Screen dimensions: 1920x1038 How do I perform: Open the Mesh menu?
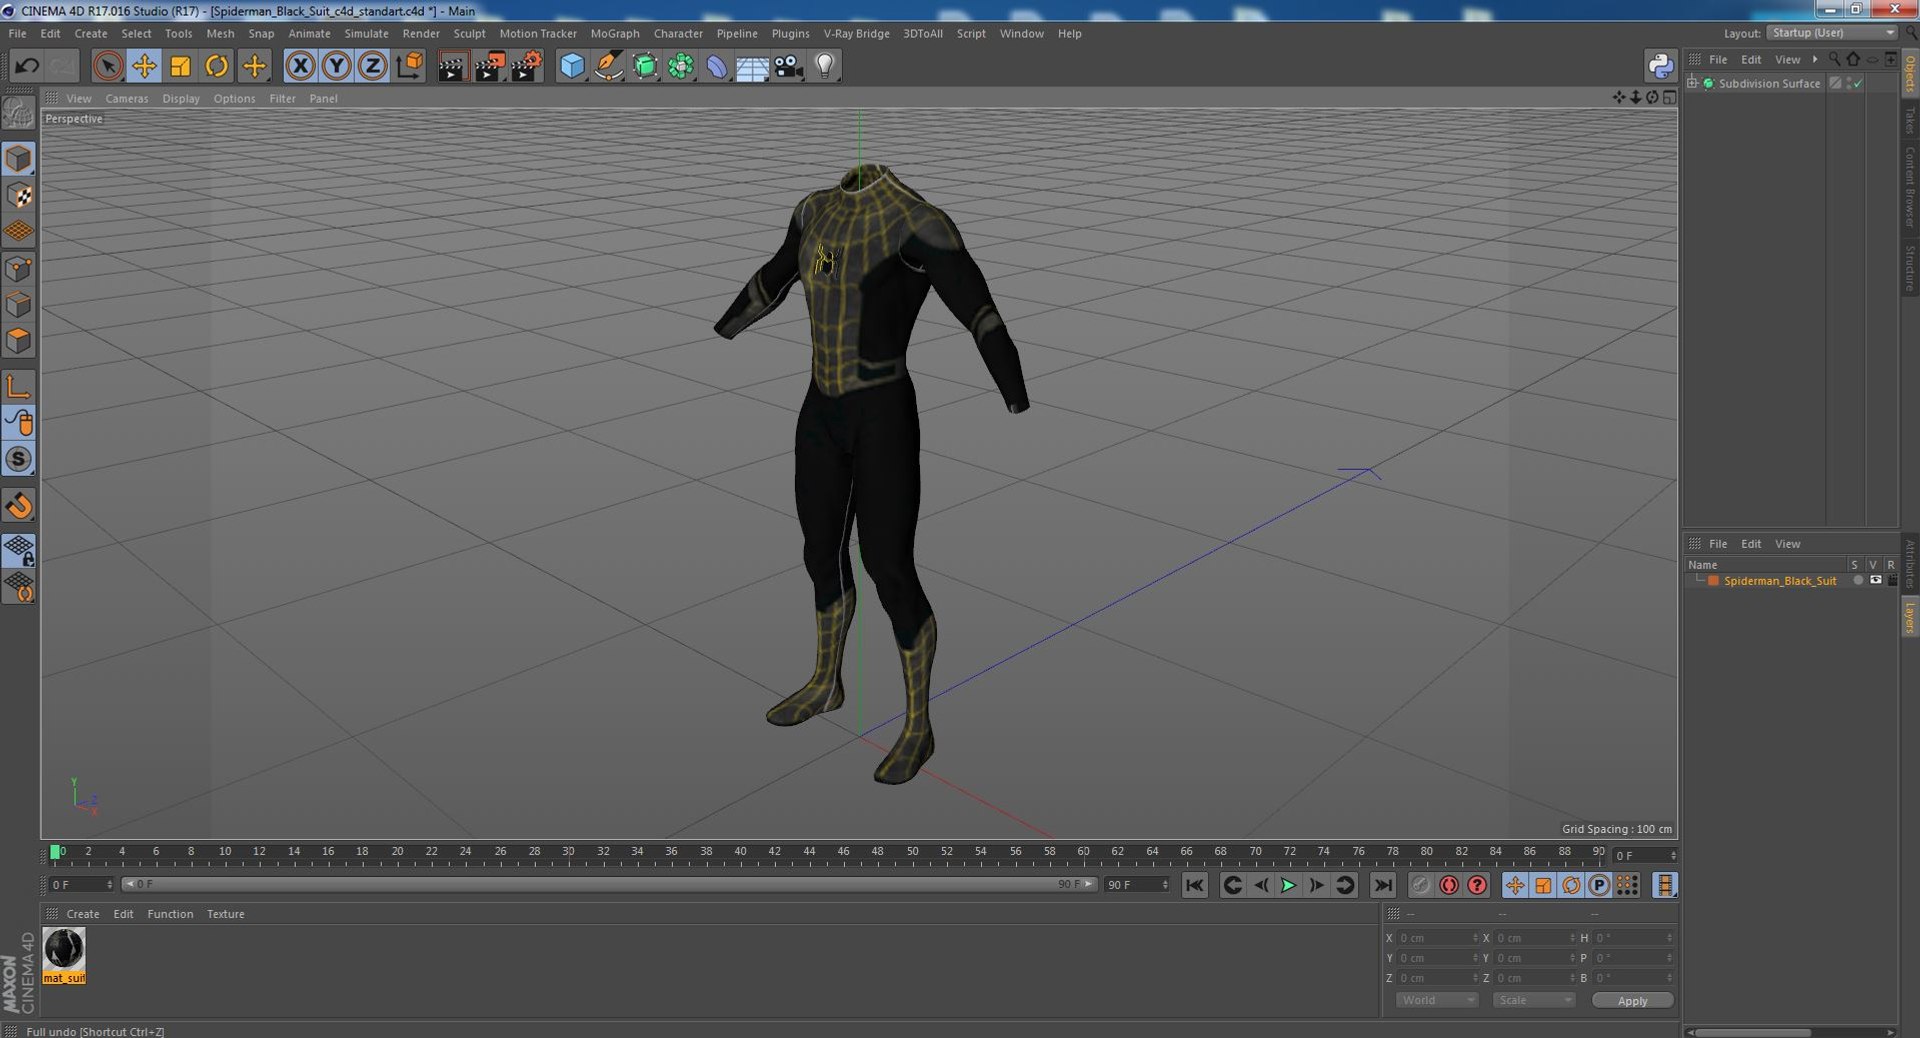[x=220, y=33]
